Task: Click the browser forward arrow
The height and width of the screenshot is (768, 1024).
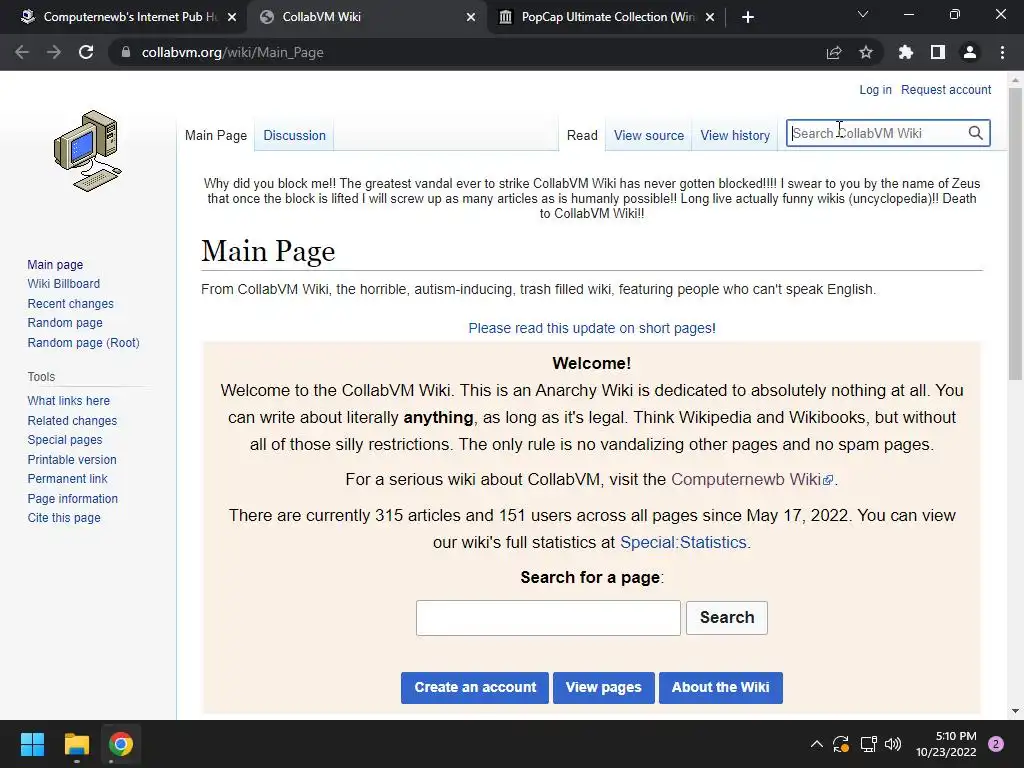Action: [54, 52]
